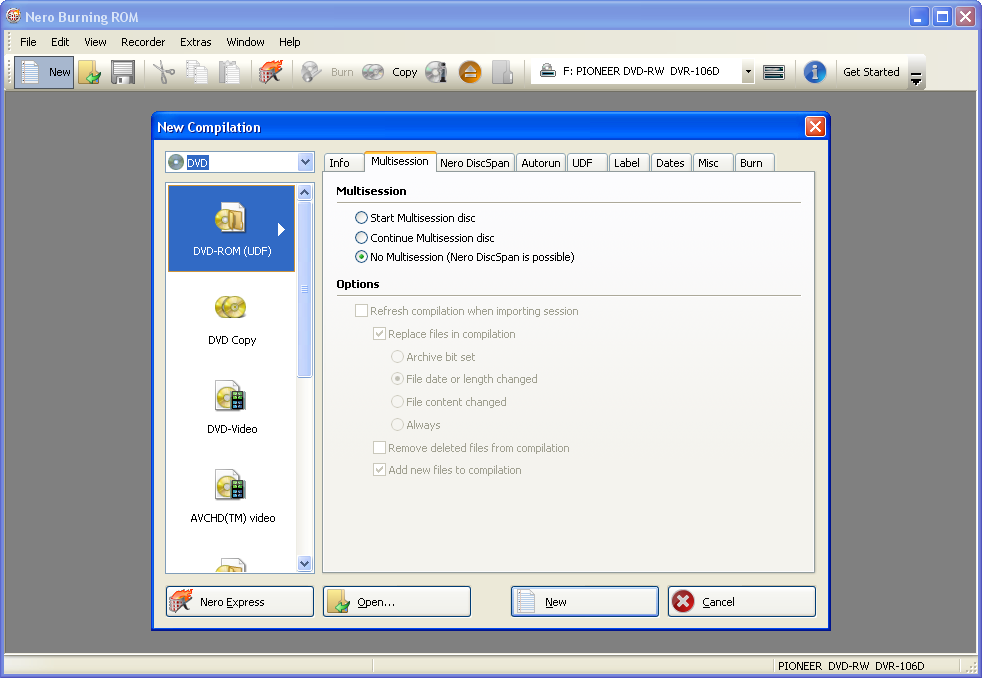Open the Window menu
This screenshot has width=982, height=678.
(x=246, y=42)
